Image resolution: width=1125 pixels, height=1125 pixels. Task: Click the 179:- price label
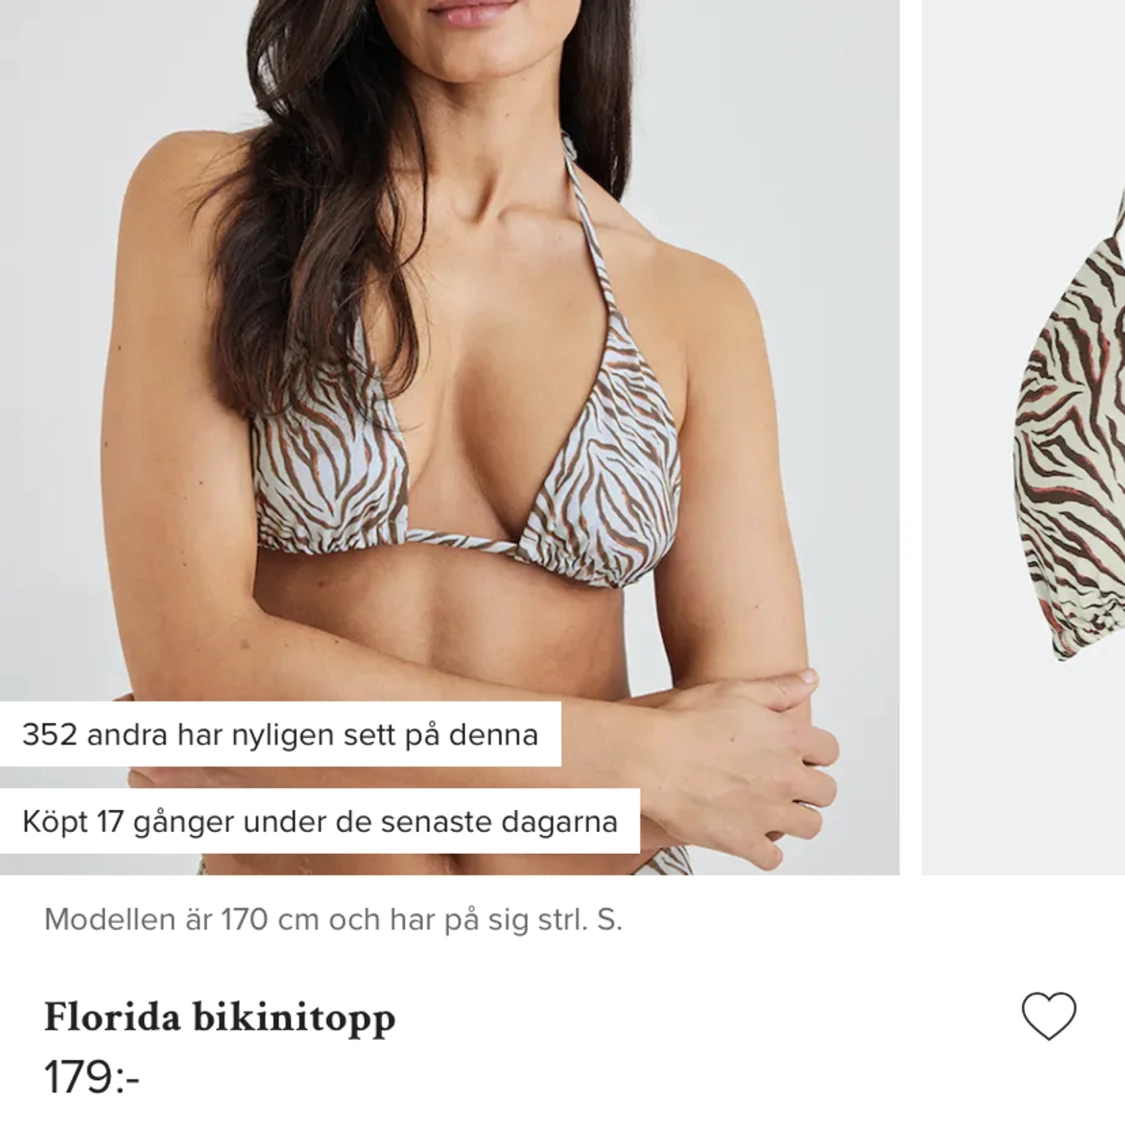click(92, 1078)
